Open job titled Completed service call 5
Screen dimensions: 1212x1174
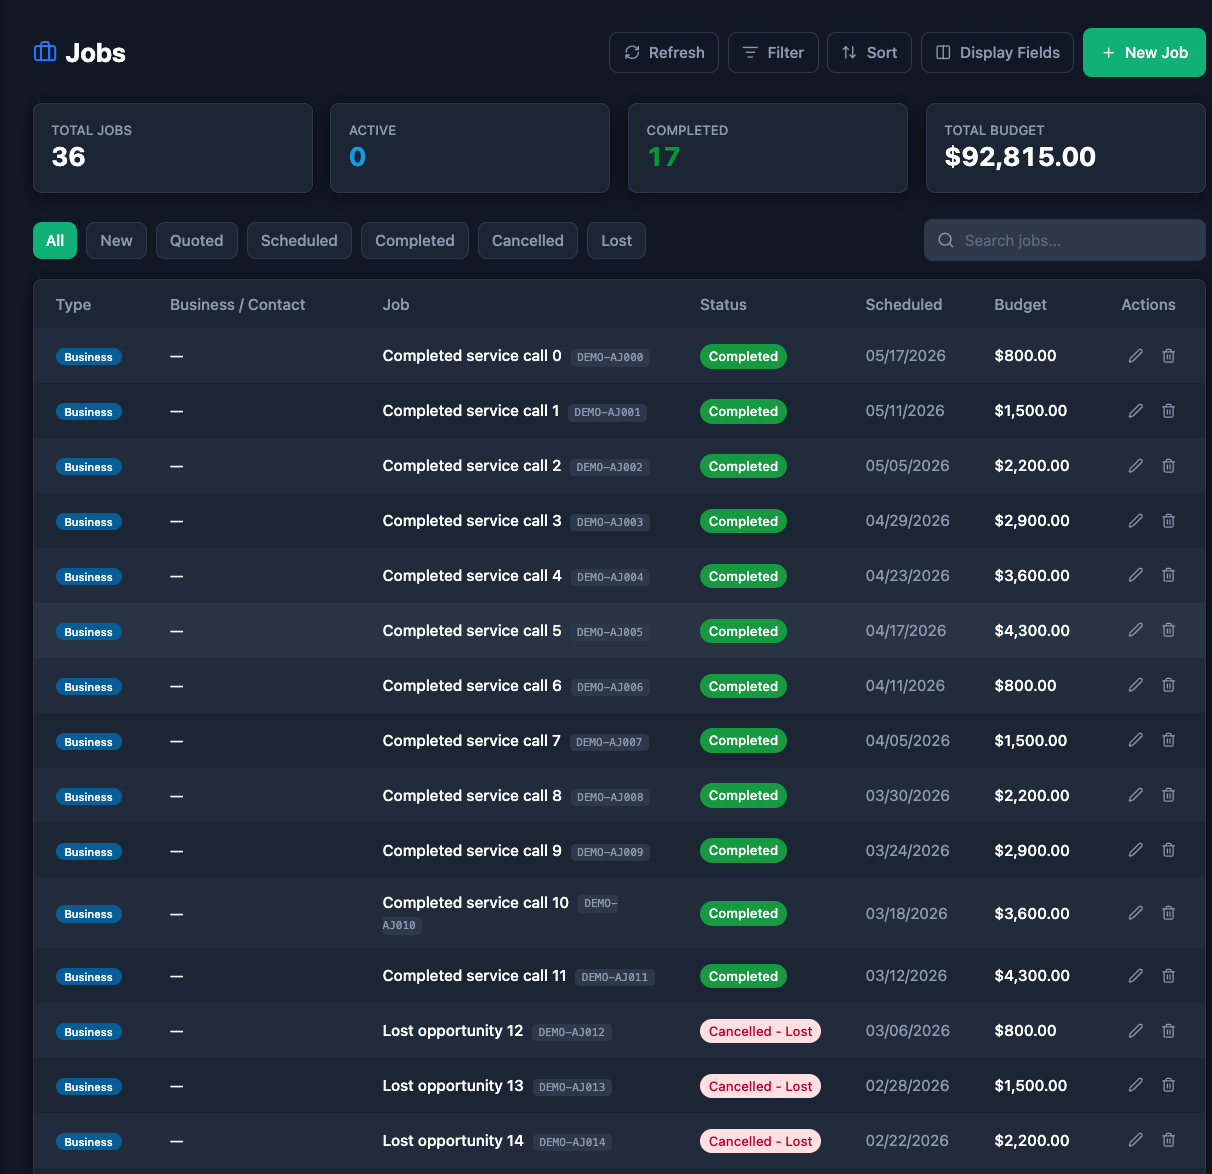coord(472,631)
